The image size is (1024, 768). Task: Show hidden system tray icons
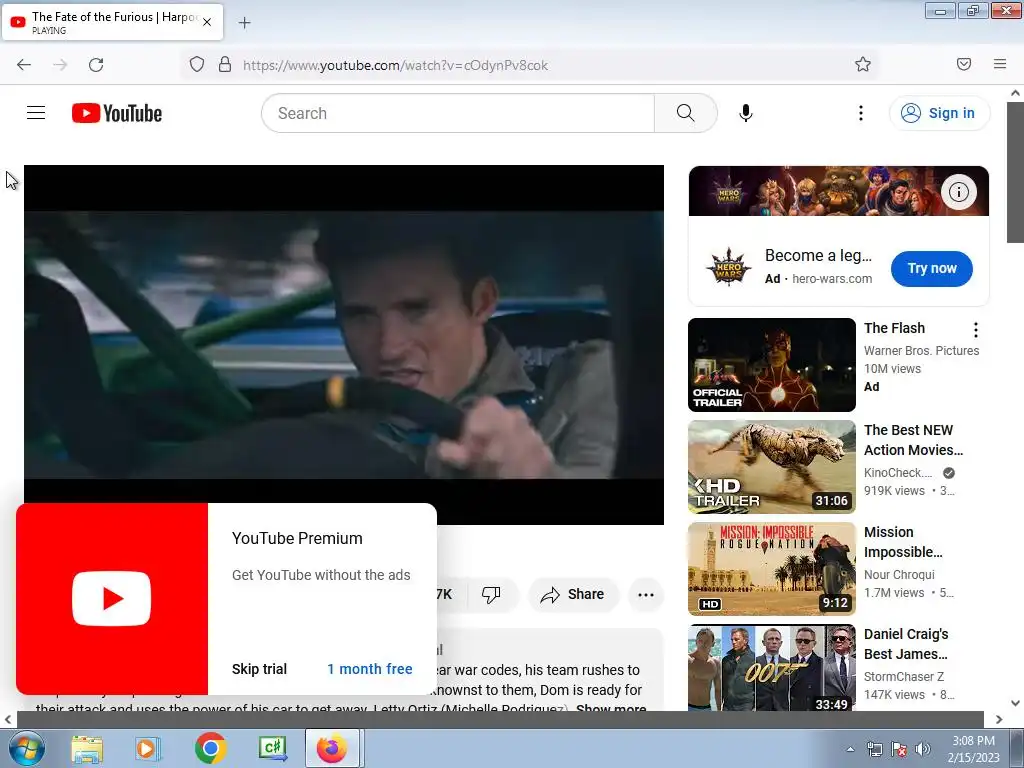coord(850,749)
